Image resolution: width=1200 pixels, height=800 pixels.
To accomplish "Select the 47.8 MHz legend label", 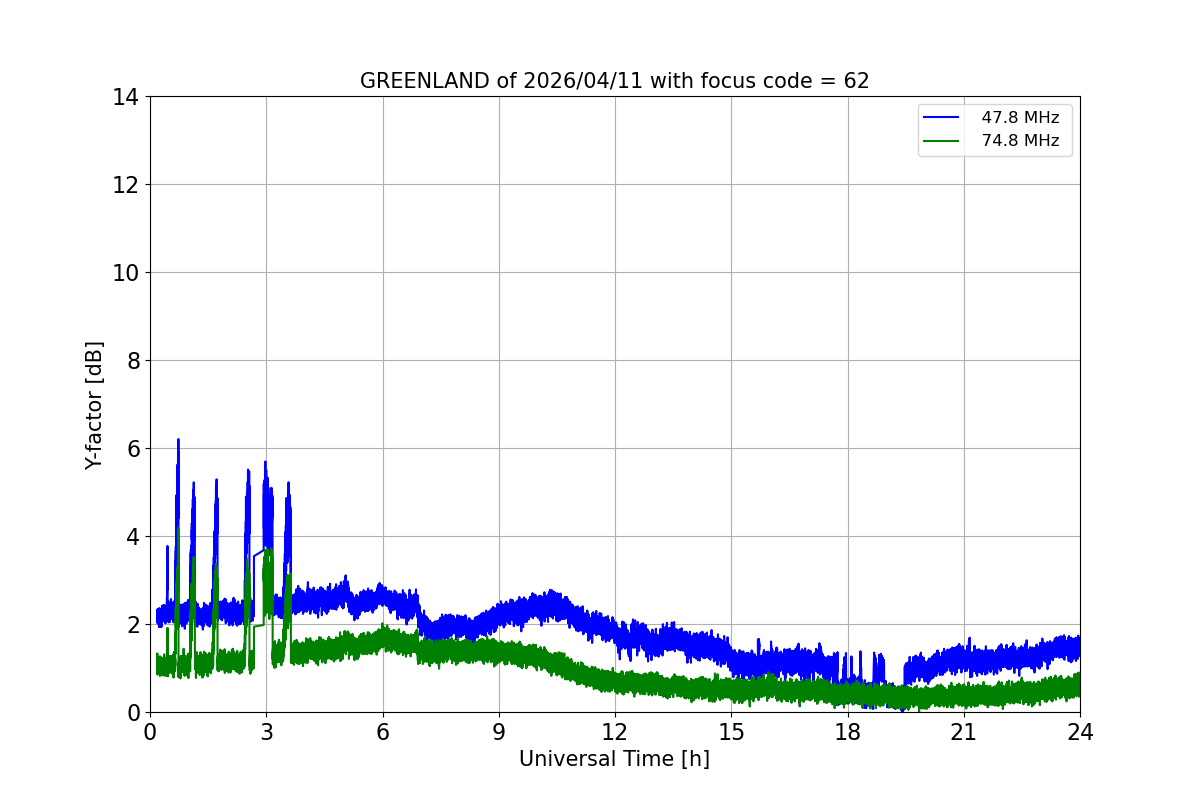I will [x=1020, y=118].
